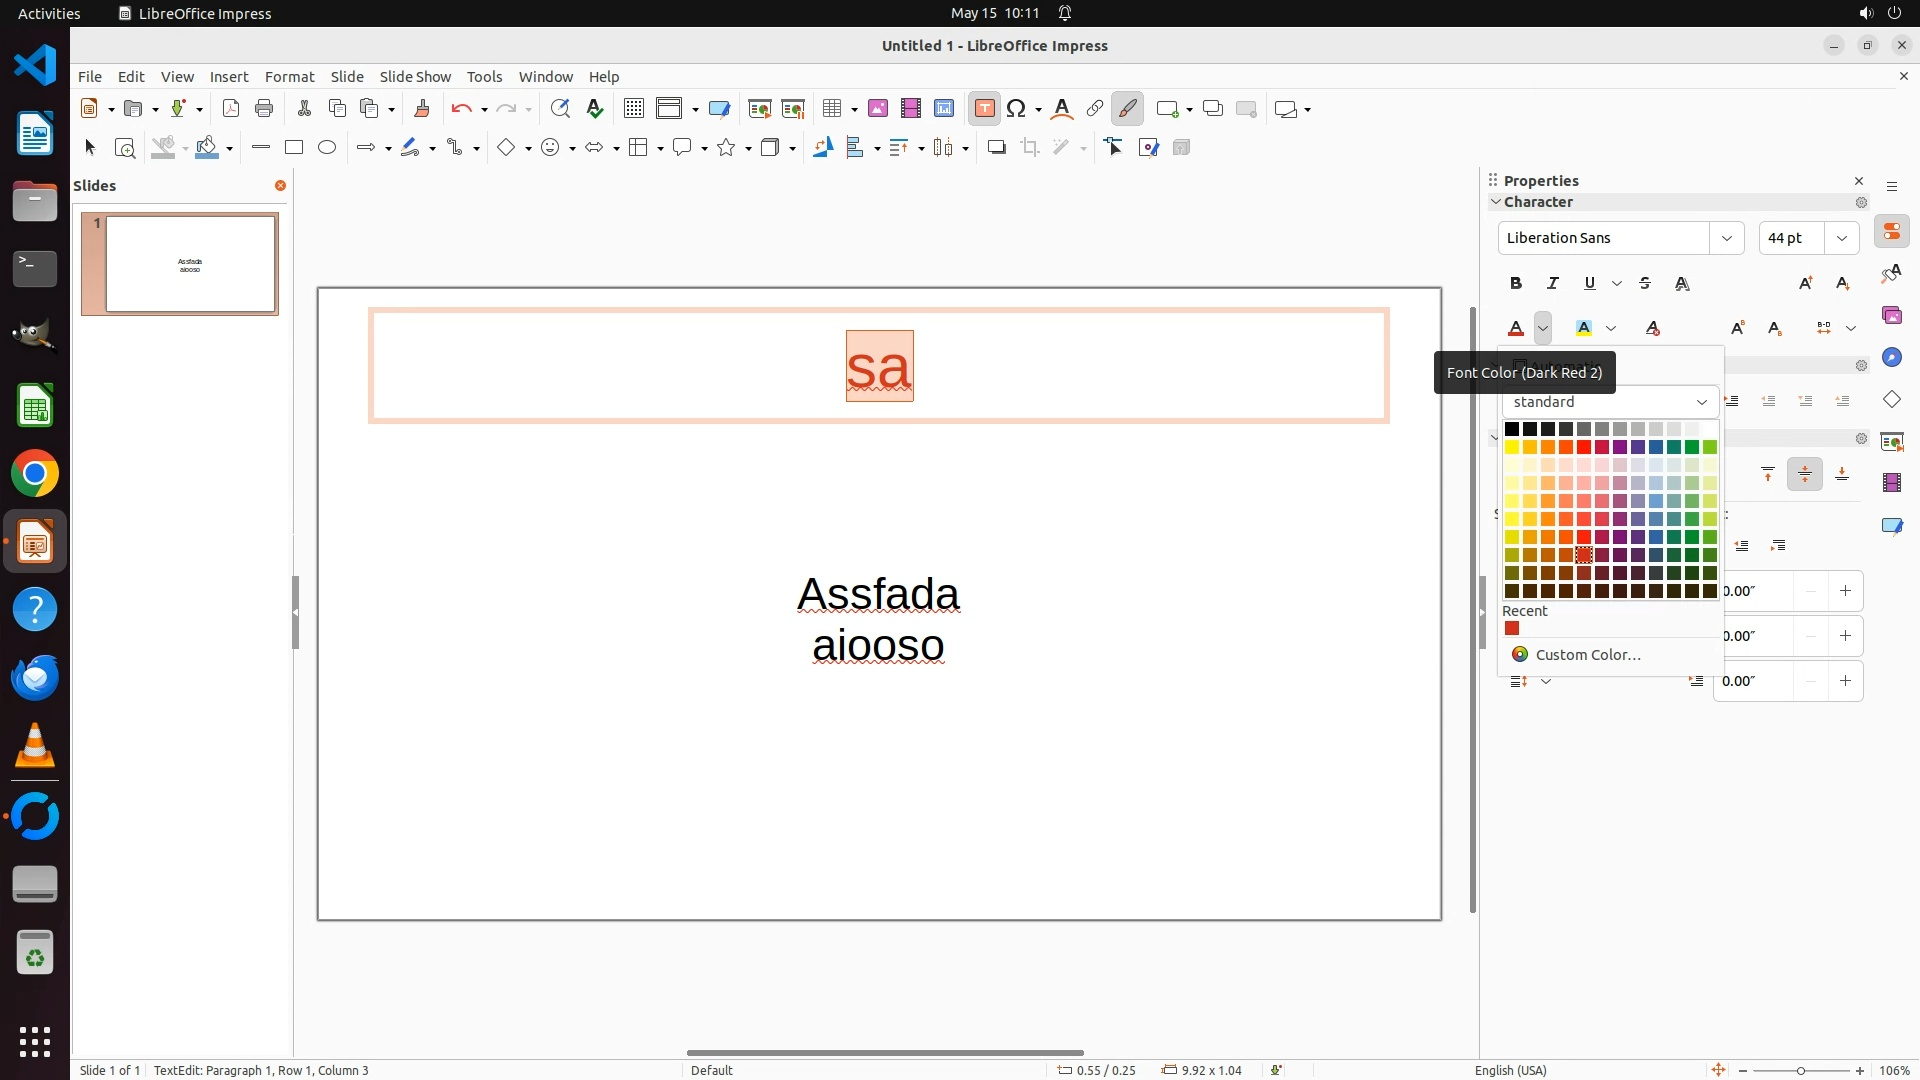The width and height of the screenshot is (1920, 1080).
Task: Select the Ellipse shape tool
Action: tap(327, 148)
